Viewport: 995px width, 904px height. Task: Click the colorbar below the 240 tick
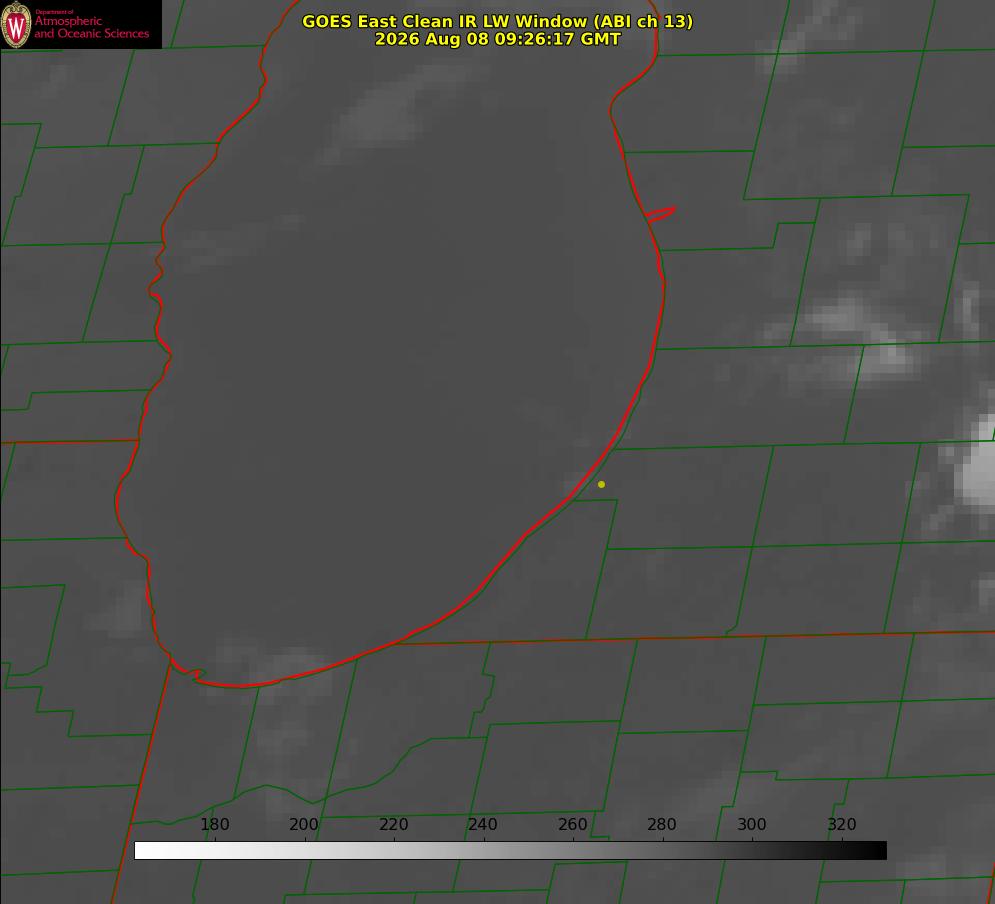coord(484,851)
